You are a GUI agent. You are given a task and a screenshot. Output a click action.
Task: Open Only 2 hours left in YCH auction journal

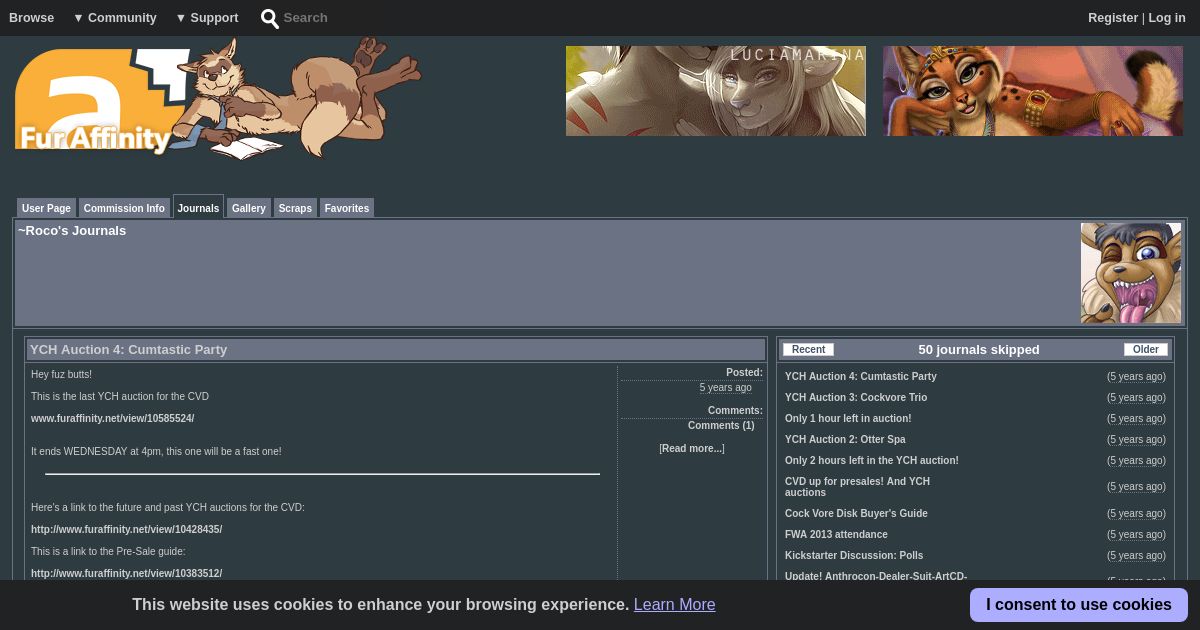(x=872, y=461)
